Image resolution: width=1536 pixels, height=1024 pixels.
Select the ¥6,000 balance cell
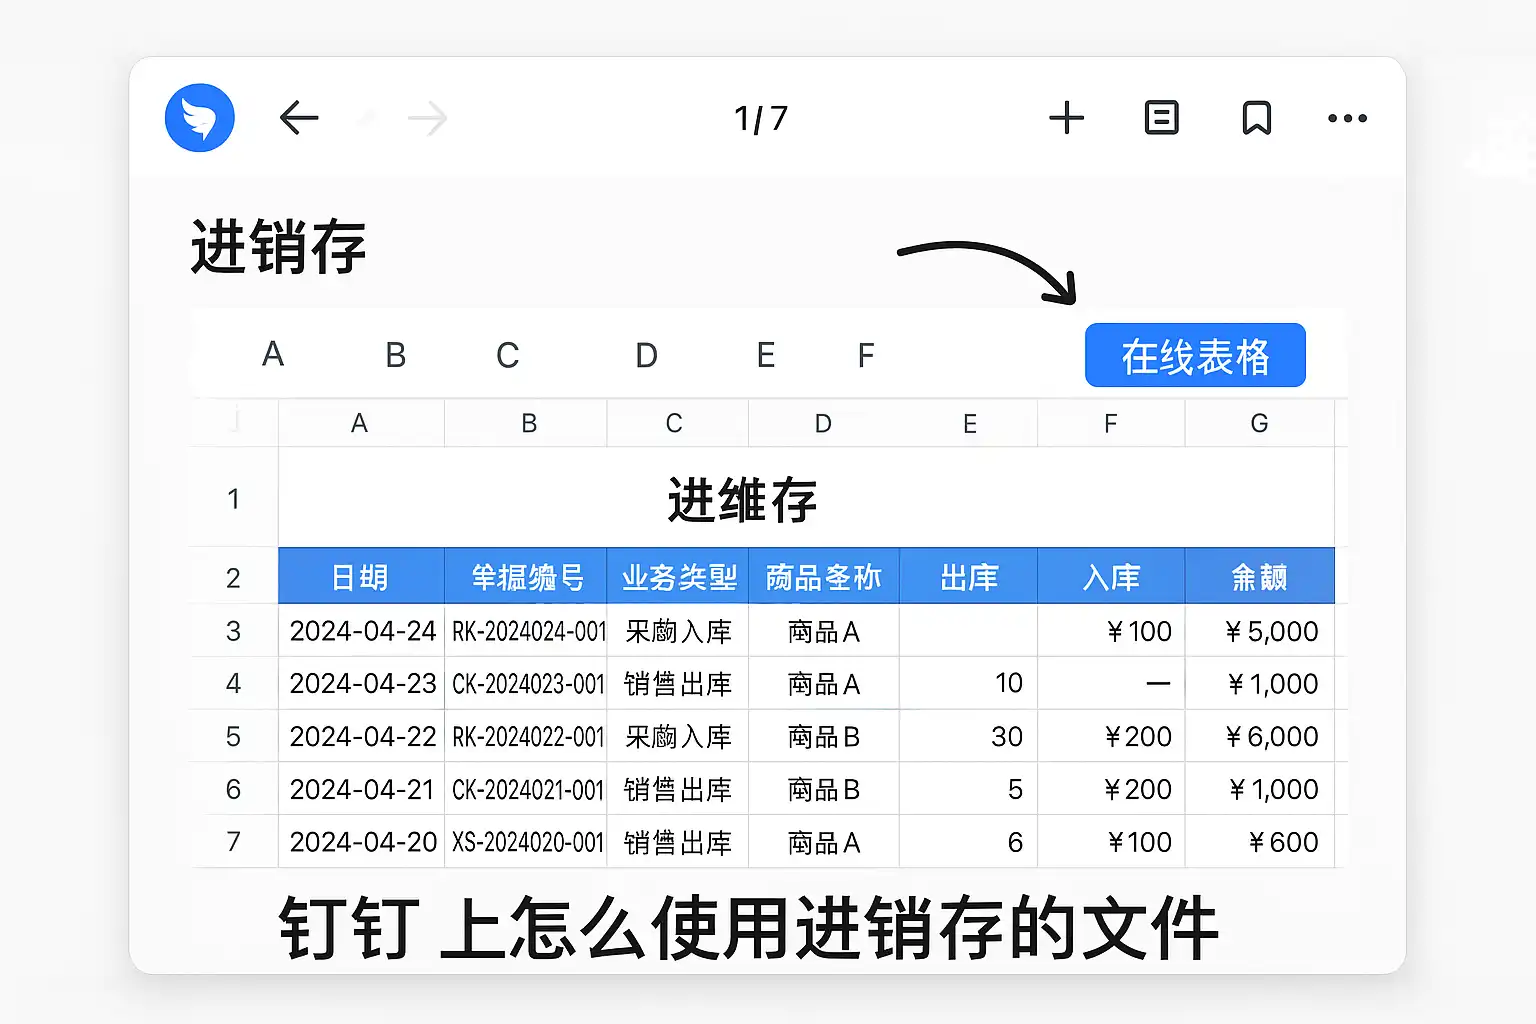tap(1260, 737)
